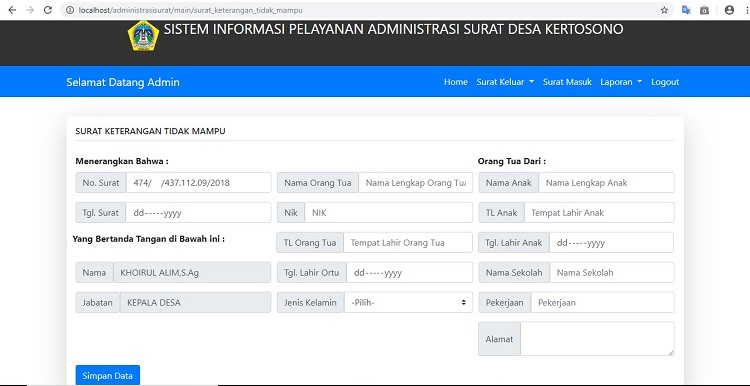Click the Nama Orang Tua input
Viewport: 750px width, 386px height.
pos(415,183)
